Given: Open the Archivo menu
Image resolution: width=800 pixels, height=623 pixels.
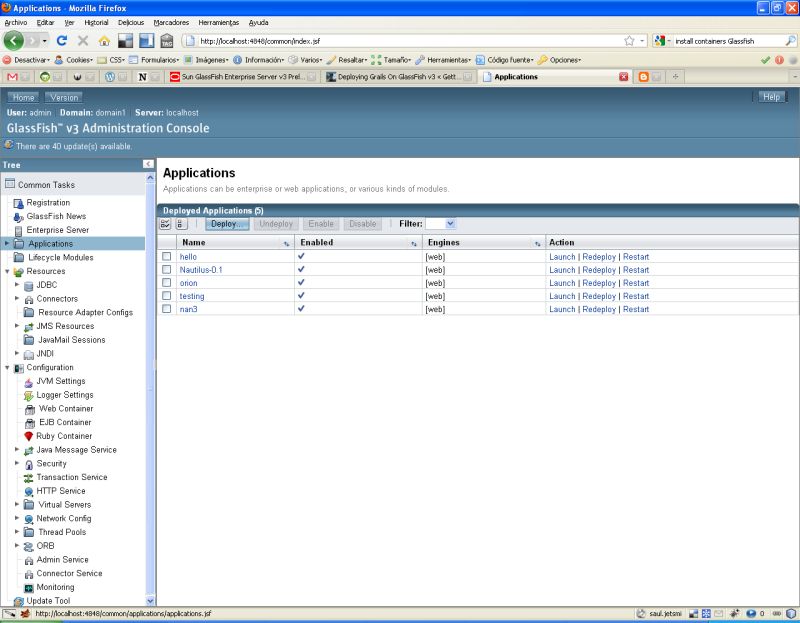Looking at the screenshot, I should [16, 22].
